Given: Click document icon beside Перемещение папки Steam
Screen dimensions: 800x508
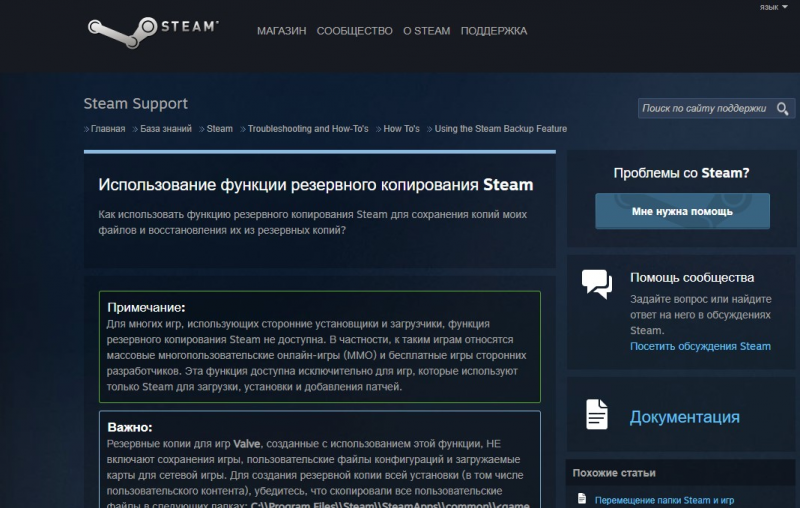Looking at the screenshot, I should pos(582,498).
